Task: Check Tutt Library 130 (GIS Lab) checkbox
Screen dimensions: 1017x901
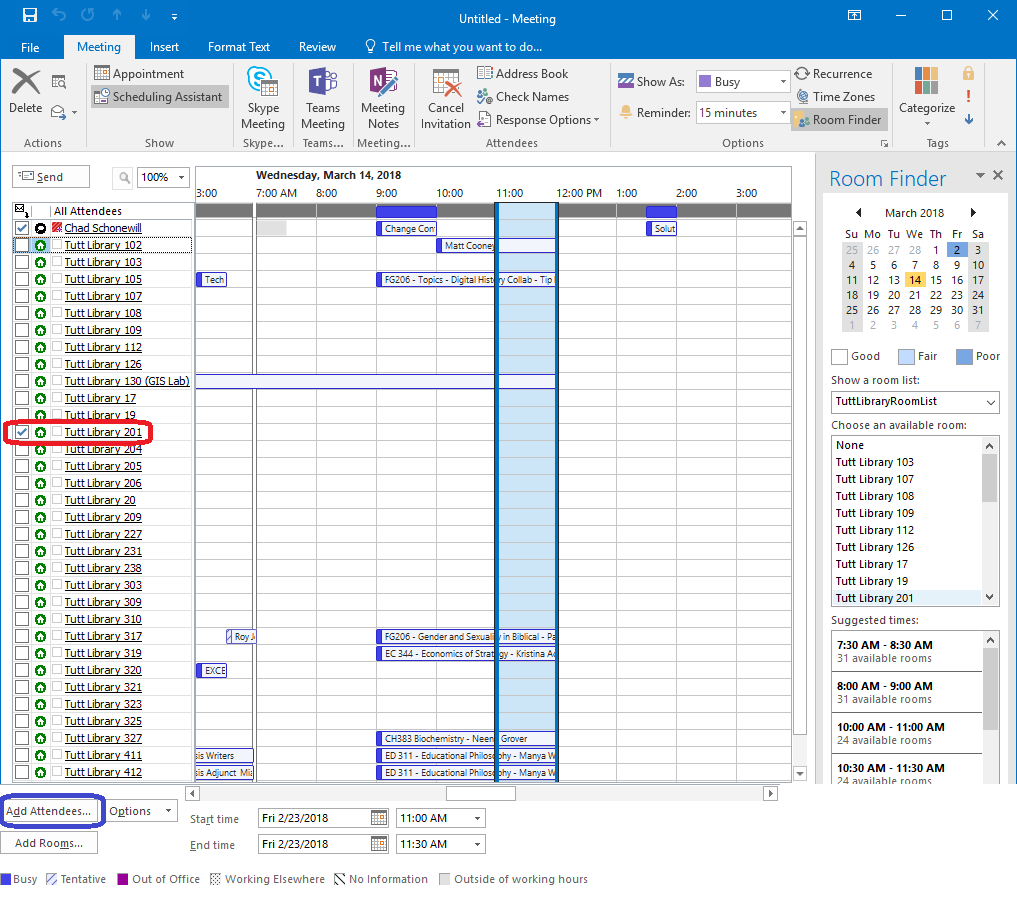Action: pyautogui.click(x=22, y=381)
